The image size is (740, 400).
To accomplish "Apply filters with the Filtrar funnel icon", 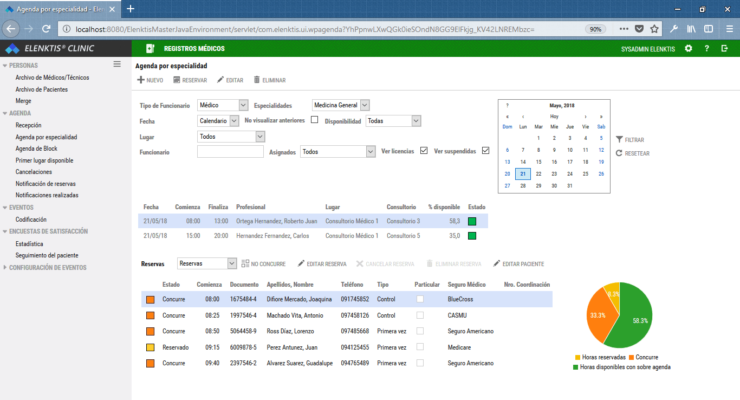I will tap(619, 139).
